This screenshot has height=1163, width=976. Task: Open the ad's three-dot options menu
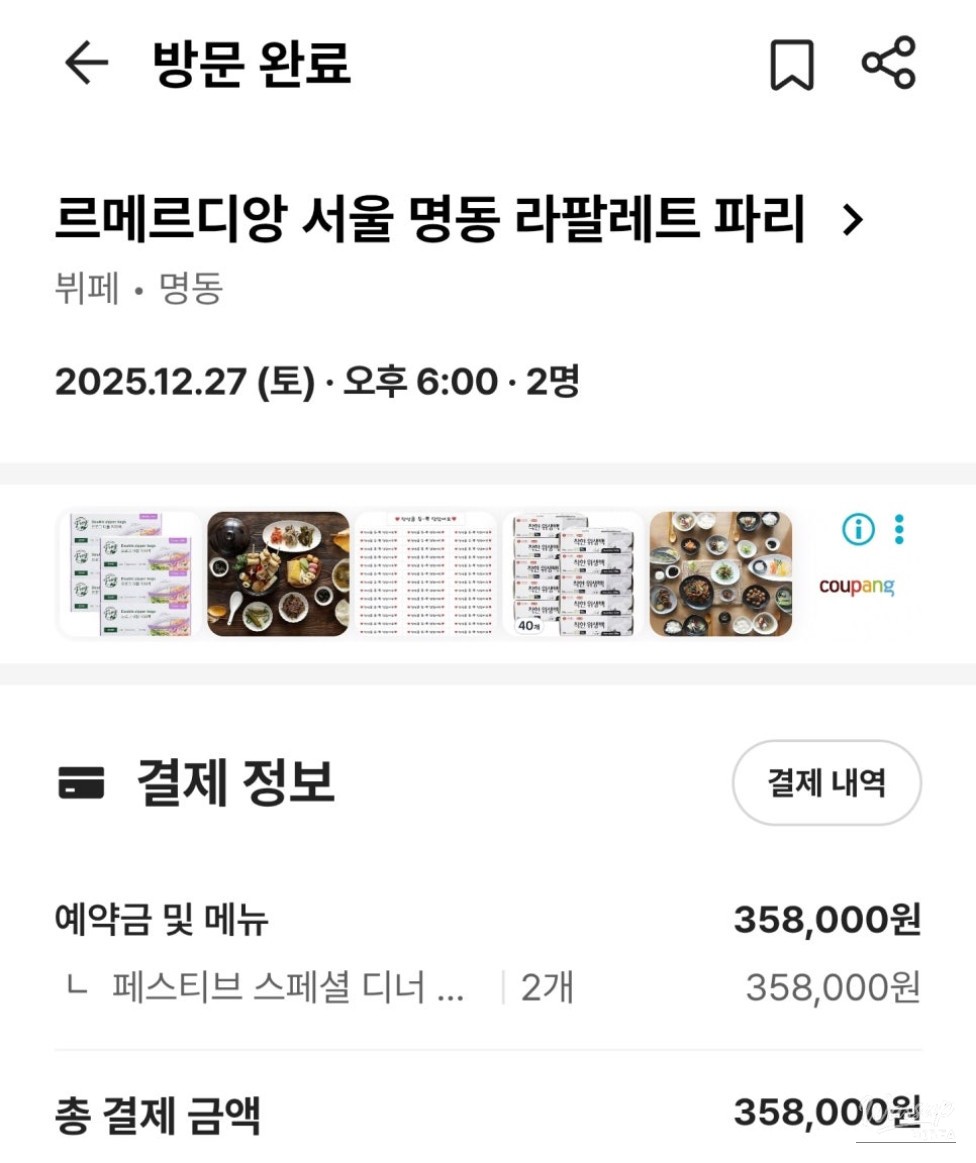coord(899,529)
